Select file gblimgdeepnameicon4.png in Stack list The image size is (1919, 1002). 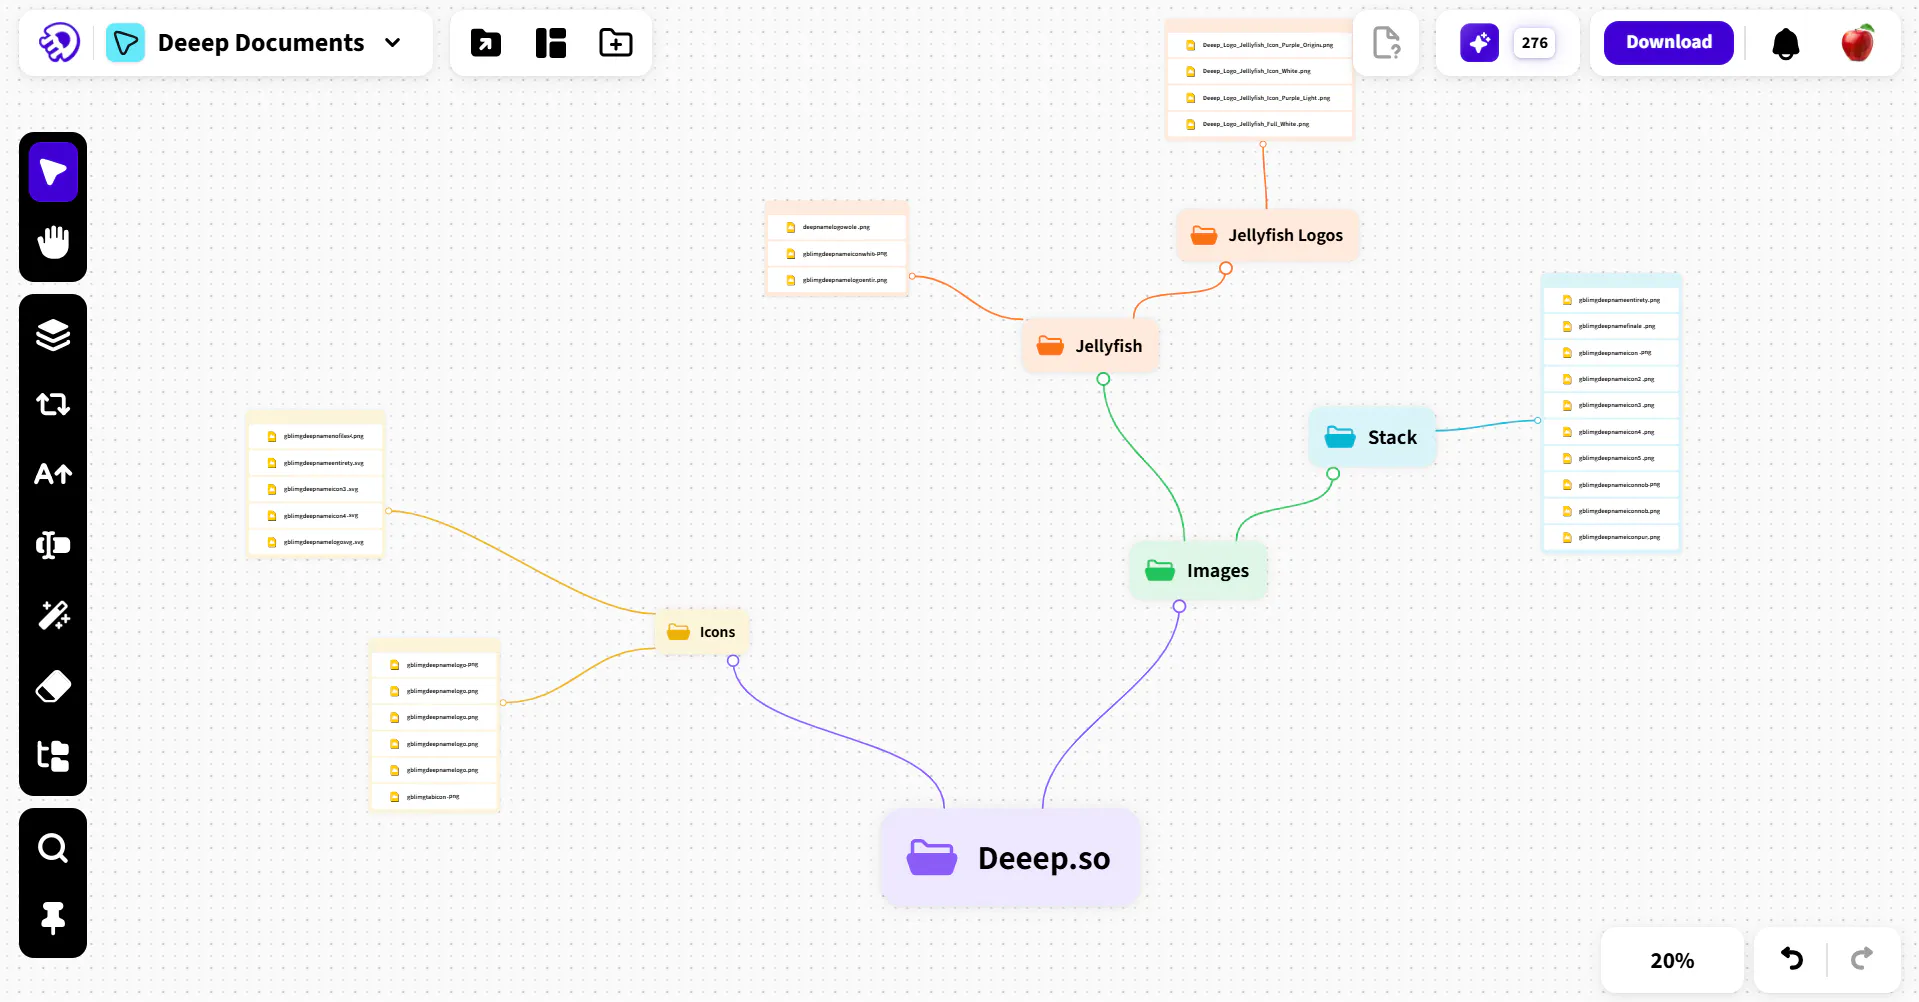coord(1611,432)
